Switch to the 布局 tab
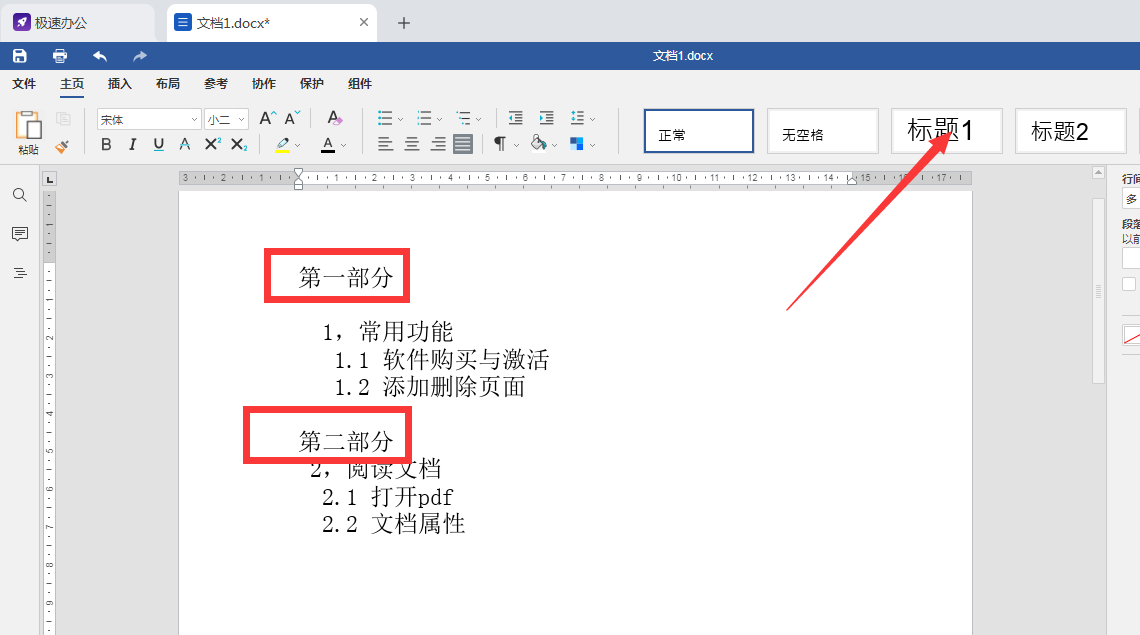This screenshot has width=1140, height=635. (168, 84)
